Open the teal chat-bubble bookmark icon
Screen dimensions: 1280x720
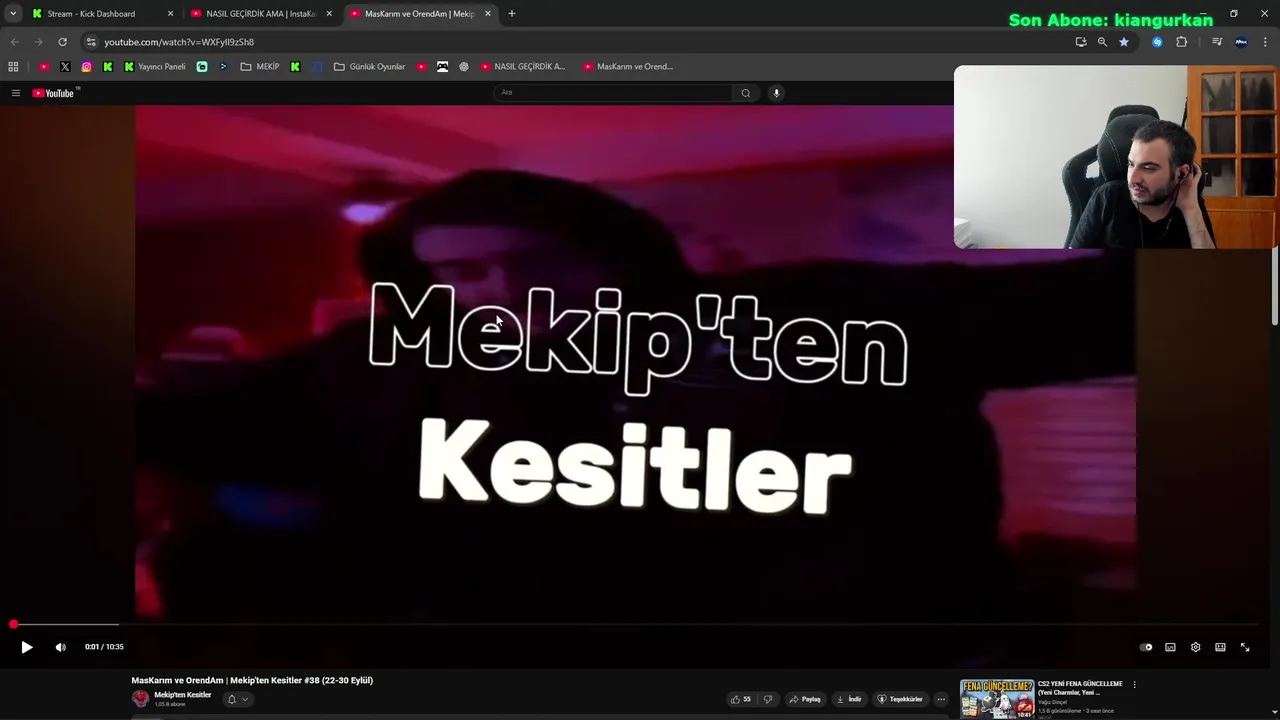[x=202, y=67]
